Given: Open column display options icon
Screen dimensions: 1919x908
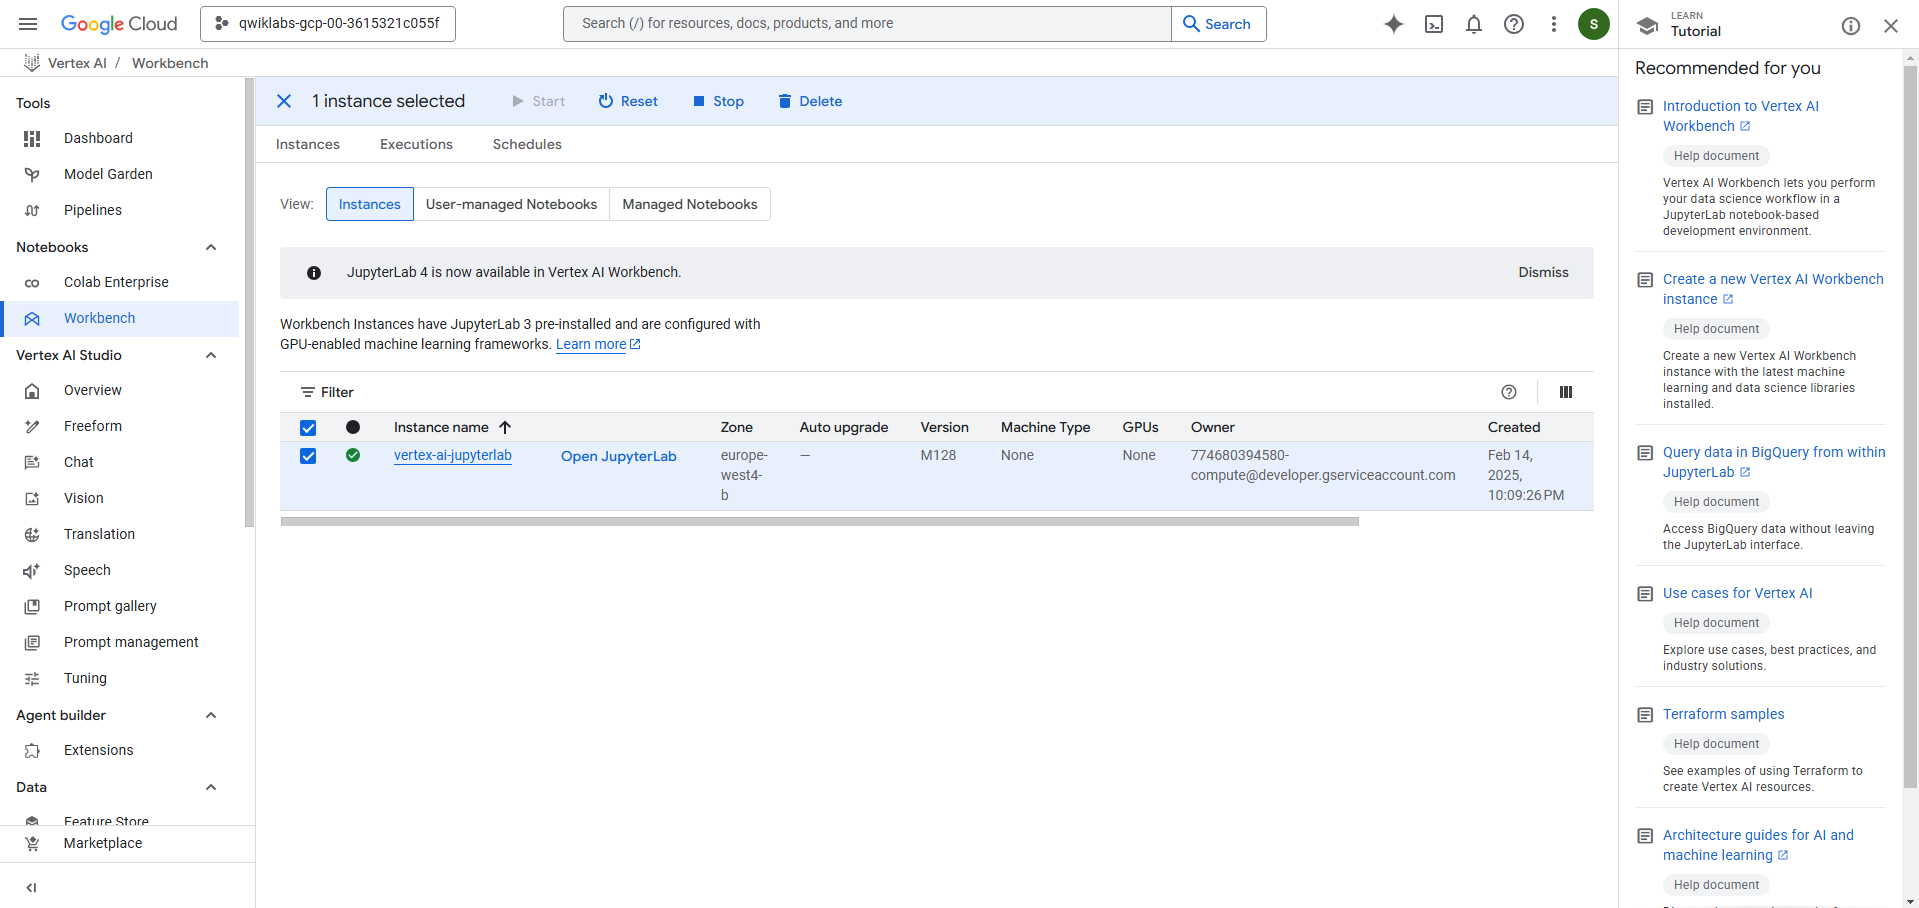Looking at the screenshot, I should 1566,392.
